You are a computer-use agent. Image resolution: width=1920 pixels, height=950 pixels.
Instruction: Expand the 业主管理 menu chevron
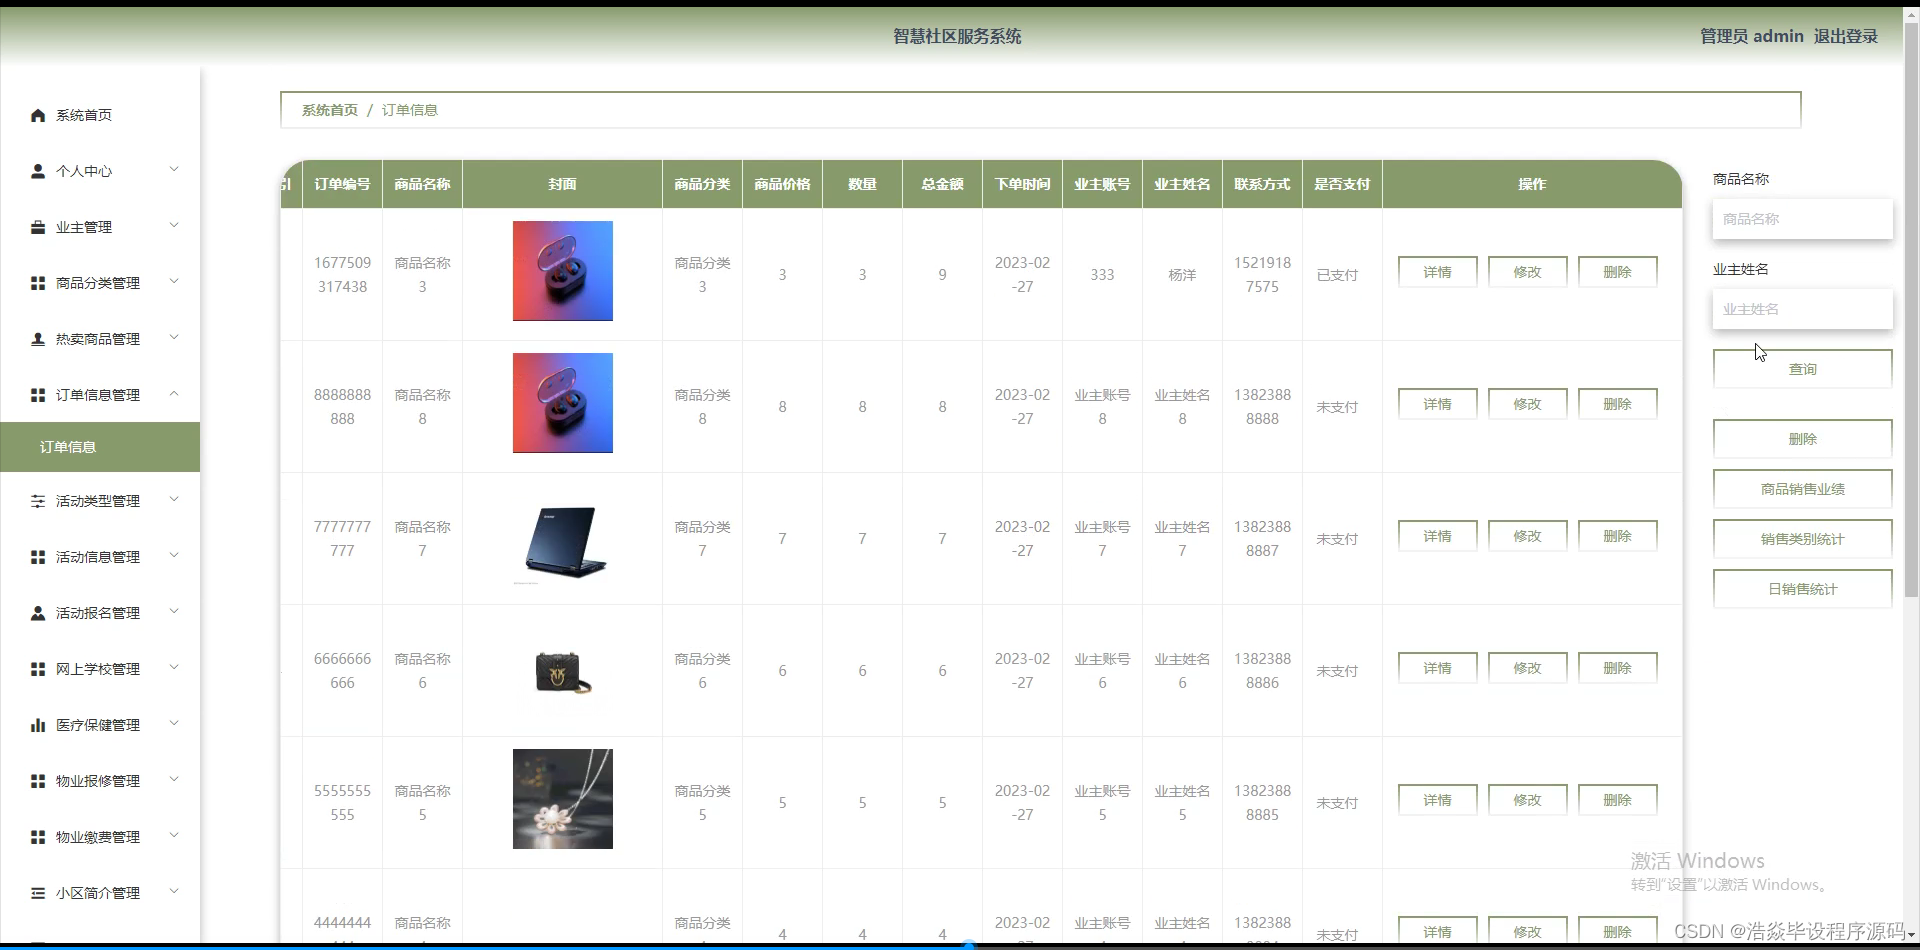(x=174, y=225)
